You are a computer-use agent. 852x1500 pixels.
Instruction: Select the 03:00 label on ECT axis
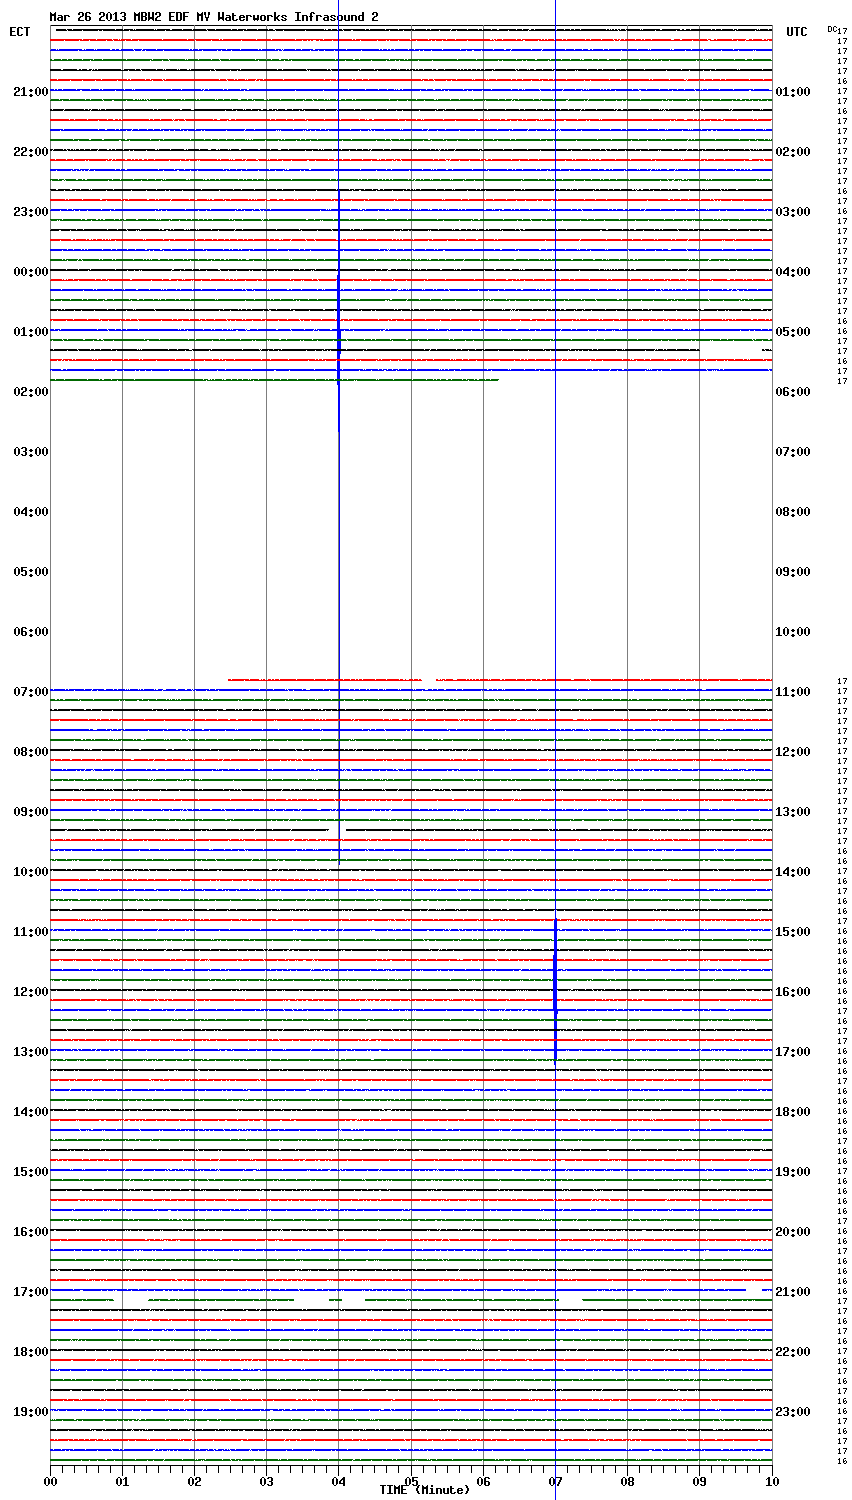pyautogui.click(x=30, y=452)
